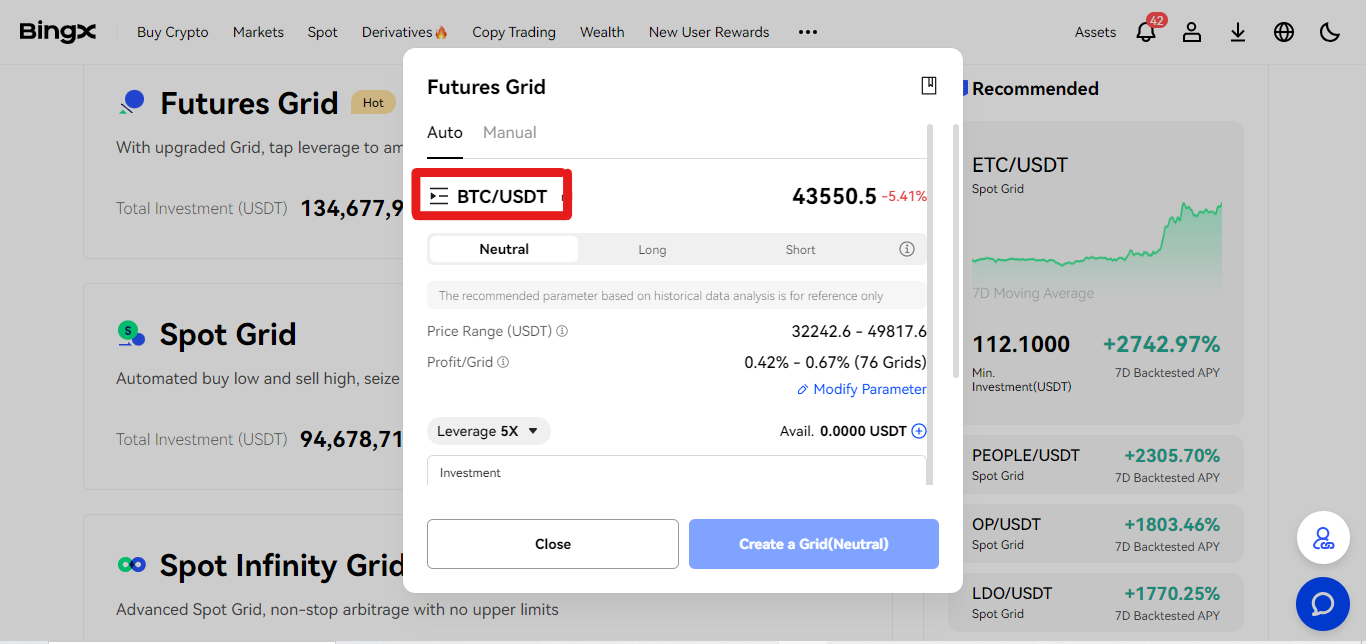Viewport: 1366px width, 644px height.
Task: Open New User Rewards
Action: 709,32
